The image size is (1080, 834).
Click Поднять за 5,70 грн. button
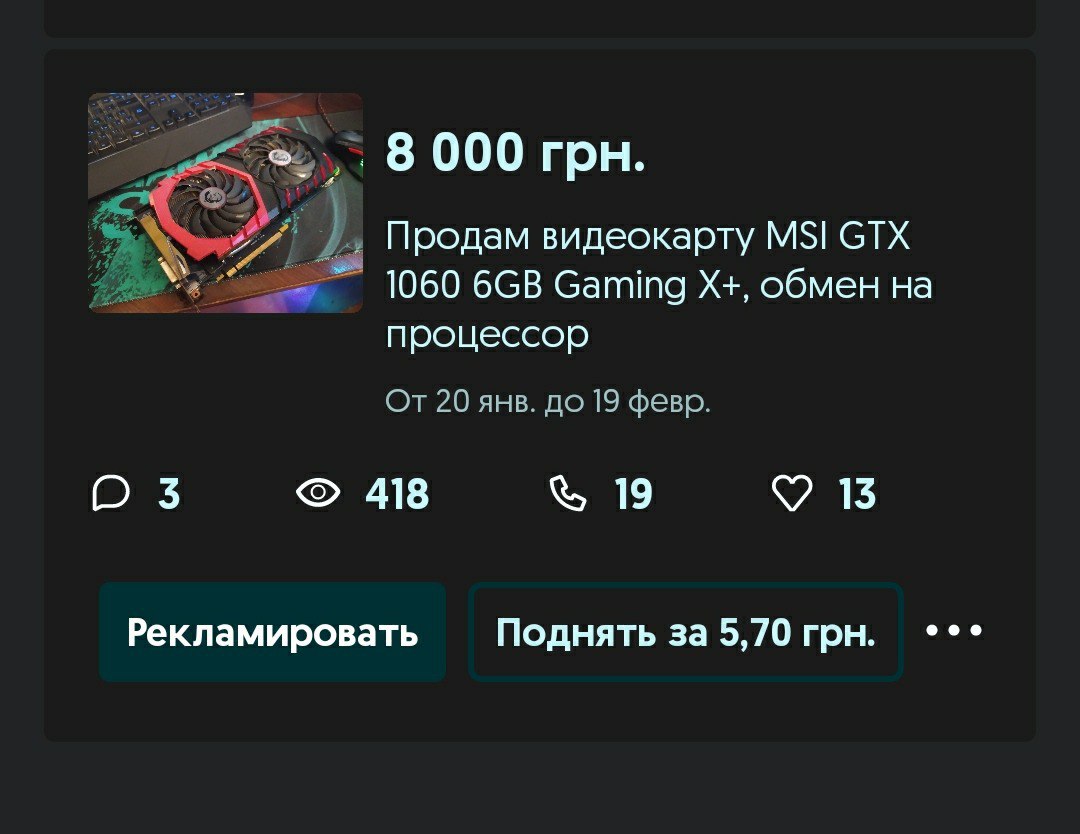point(685,632)
